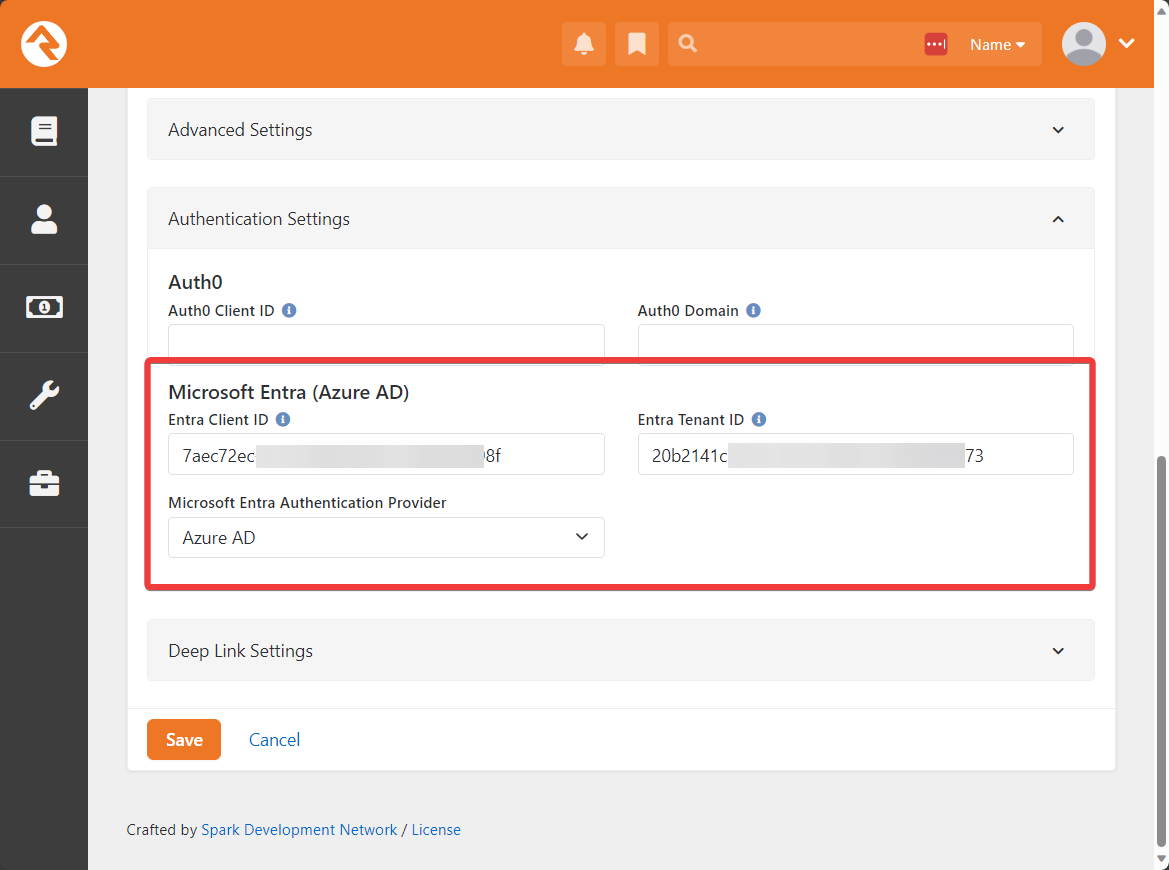Image resolution: width=1169 pixels, height=870 pixels.
Task: Click the Rock RMS logo icon
Action: click(44, 44)
